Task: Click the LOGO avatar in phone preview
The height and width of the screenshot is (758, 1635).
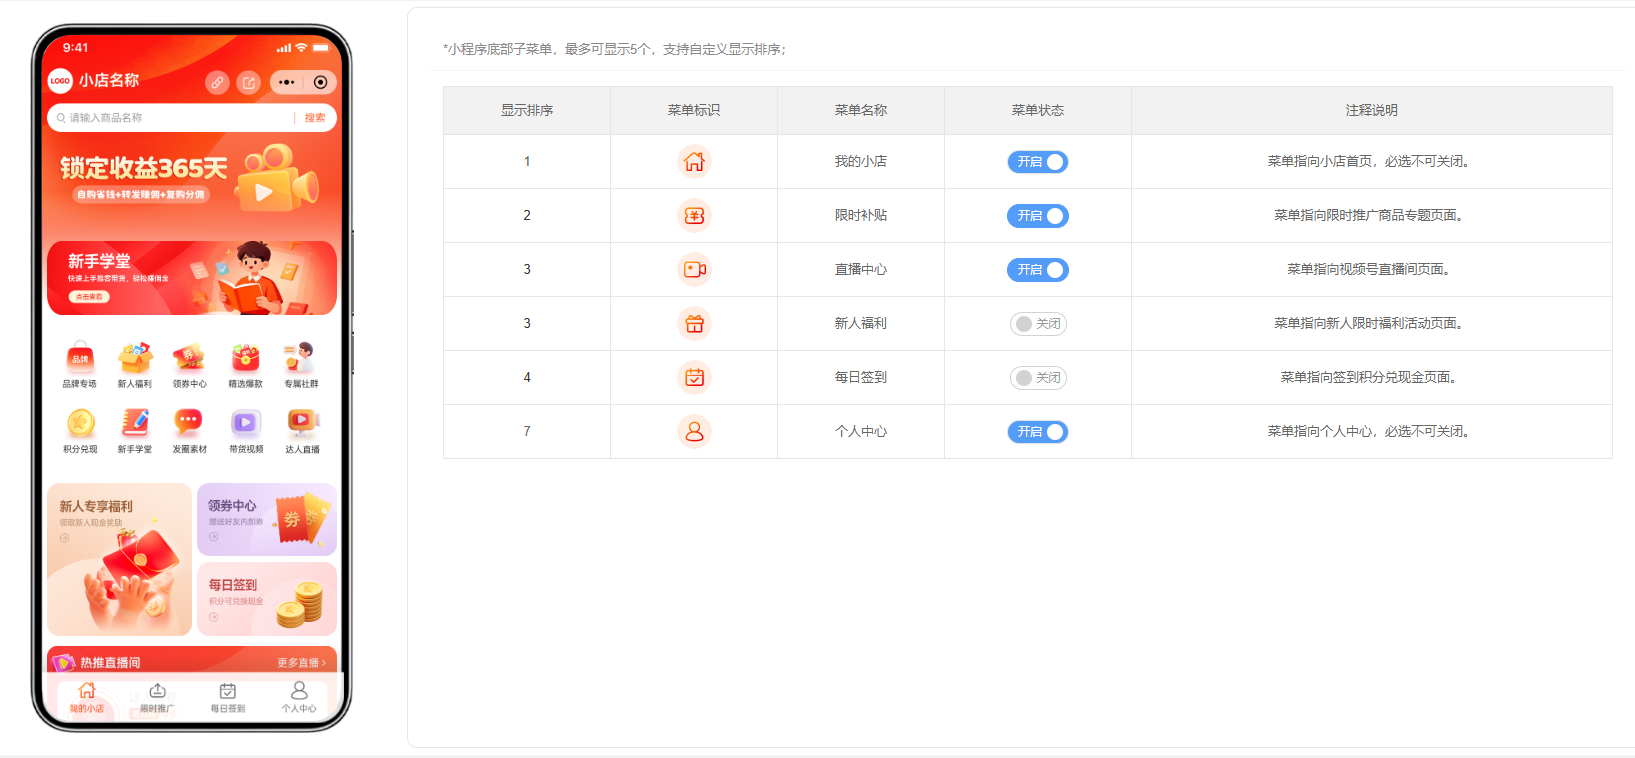Action: point(60,81)
